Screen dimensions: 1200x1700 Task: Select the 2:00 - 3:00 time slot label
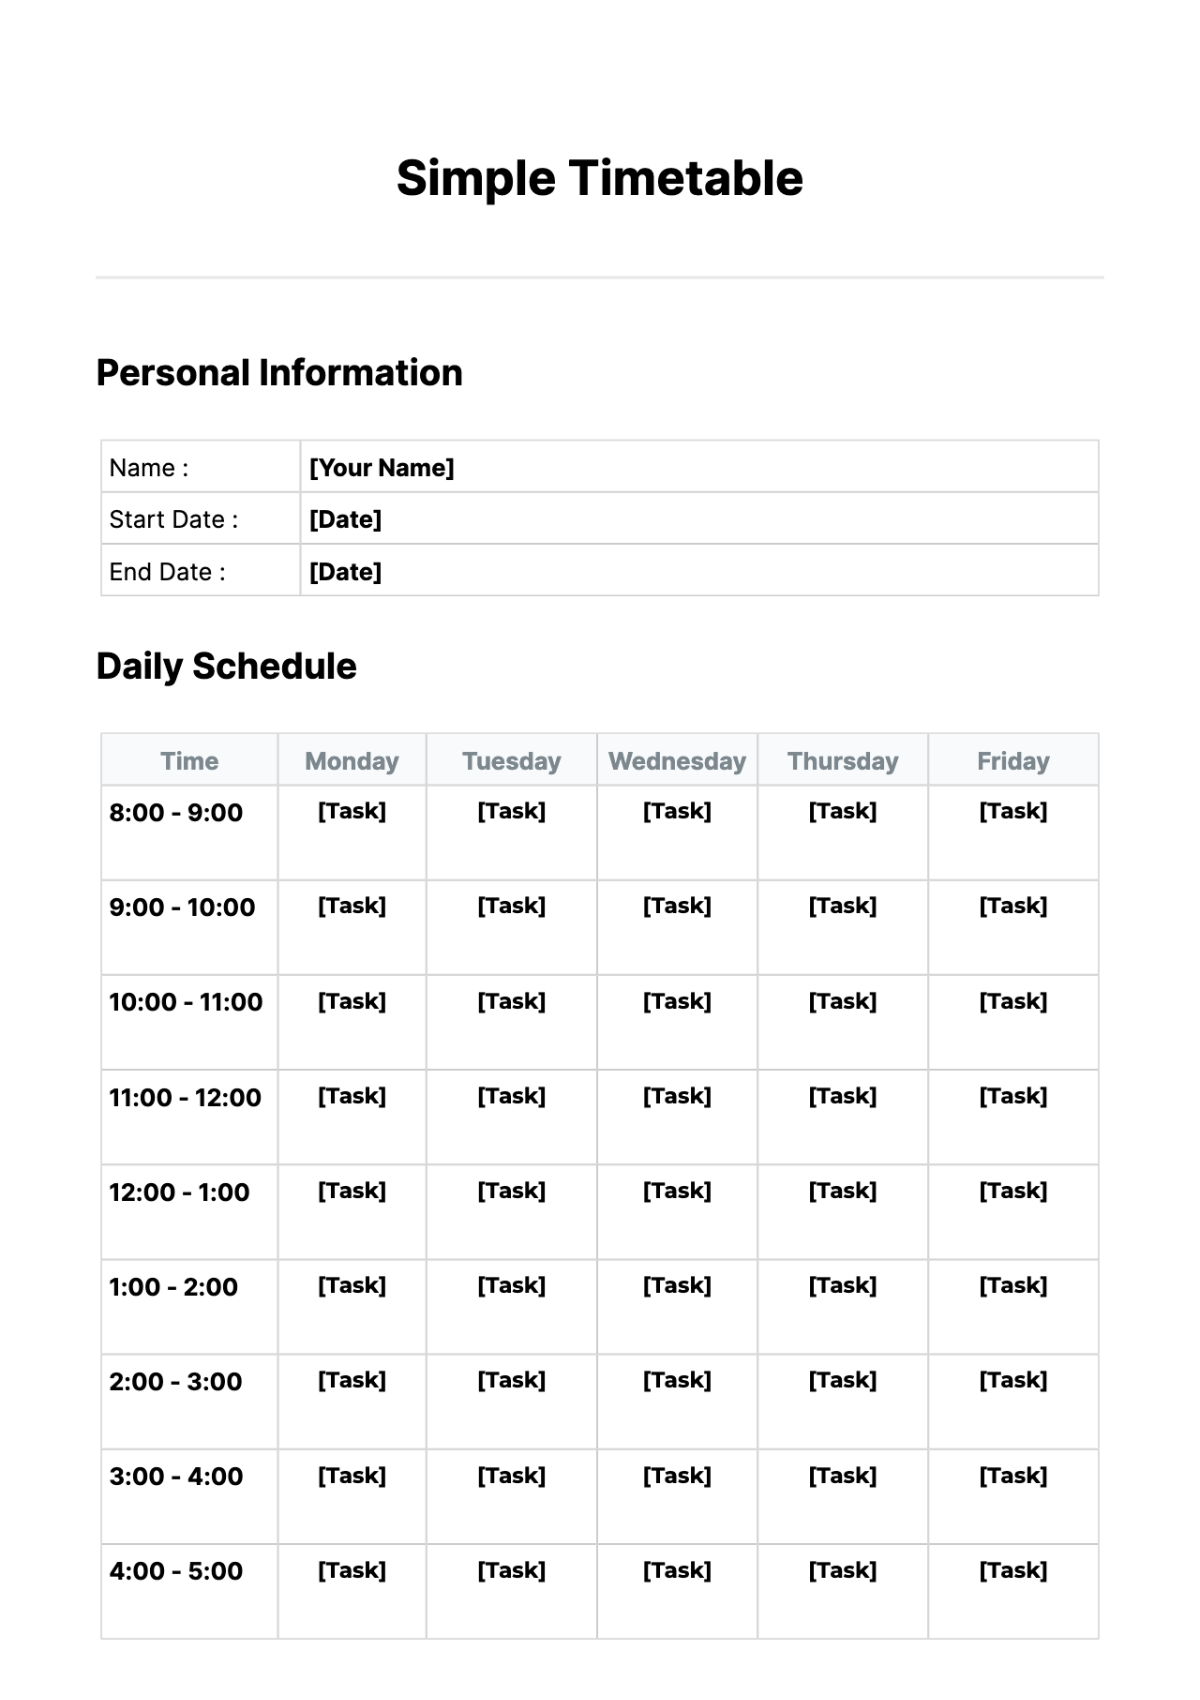pos(176,1382)
